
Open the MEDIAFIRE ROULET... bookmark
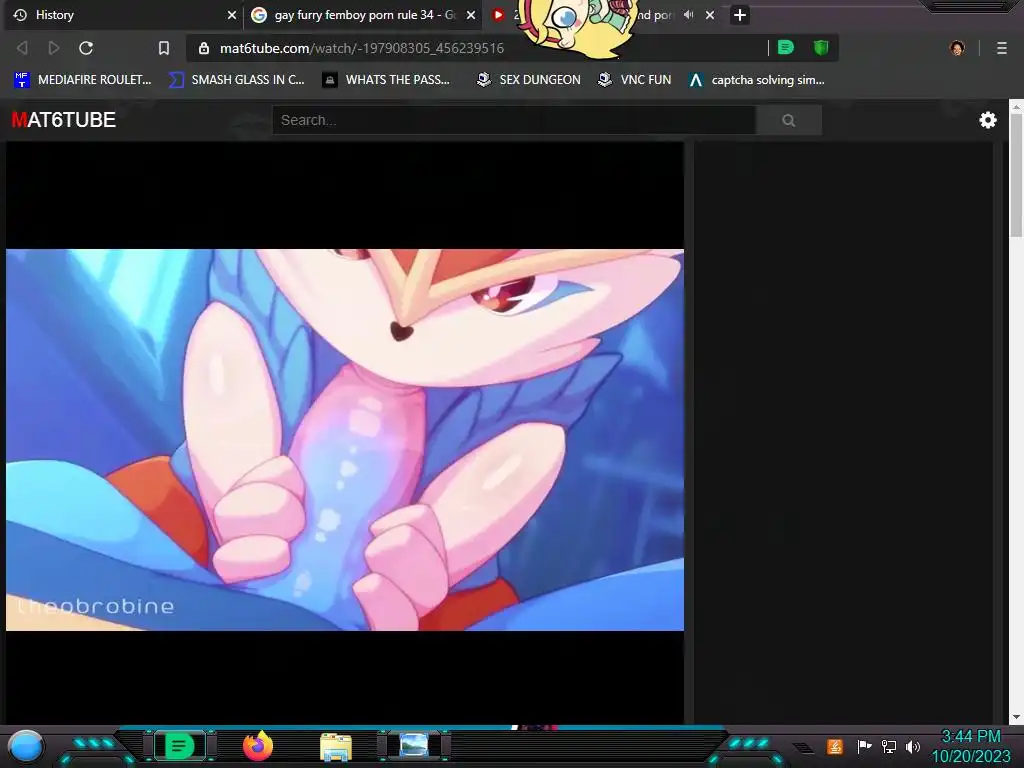pos(82,80)
